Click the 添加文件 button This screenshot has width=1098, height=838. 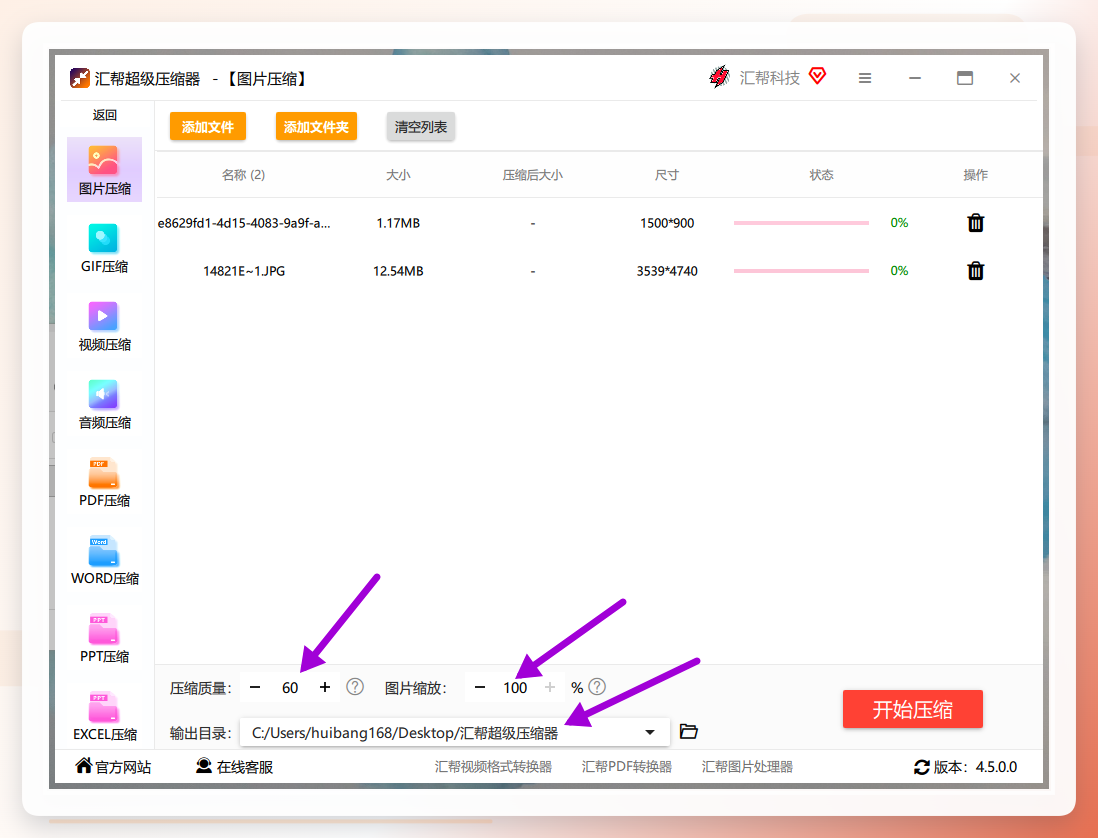point(208,127)
